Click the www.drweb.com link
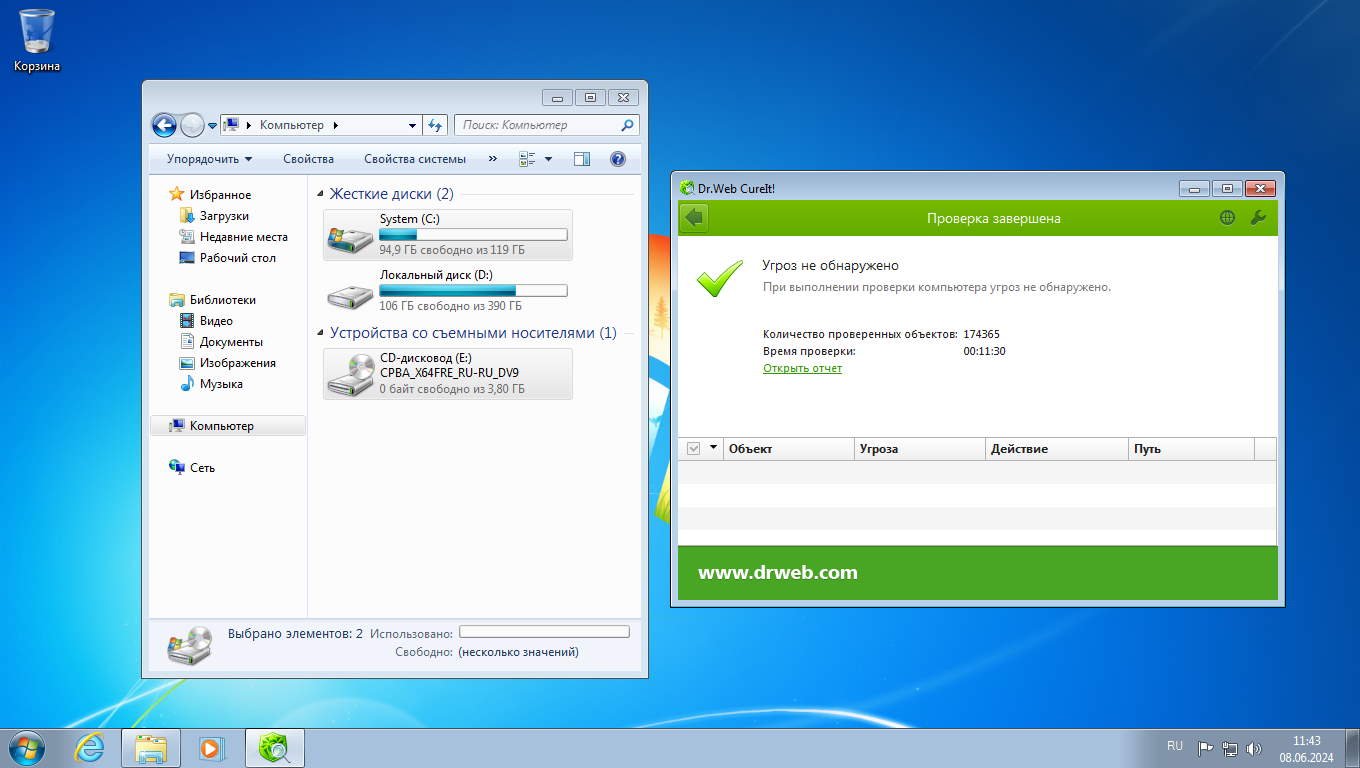 pos(777,573)
